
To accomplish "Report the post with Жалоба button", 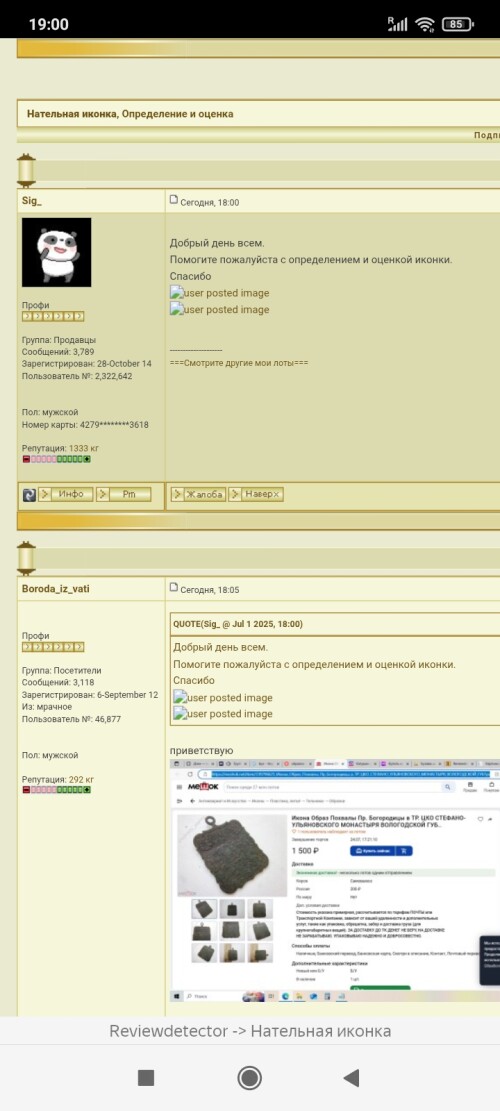I will tap(198, 495).
